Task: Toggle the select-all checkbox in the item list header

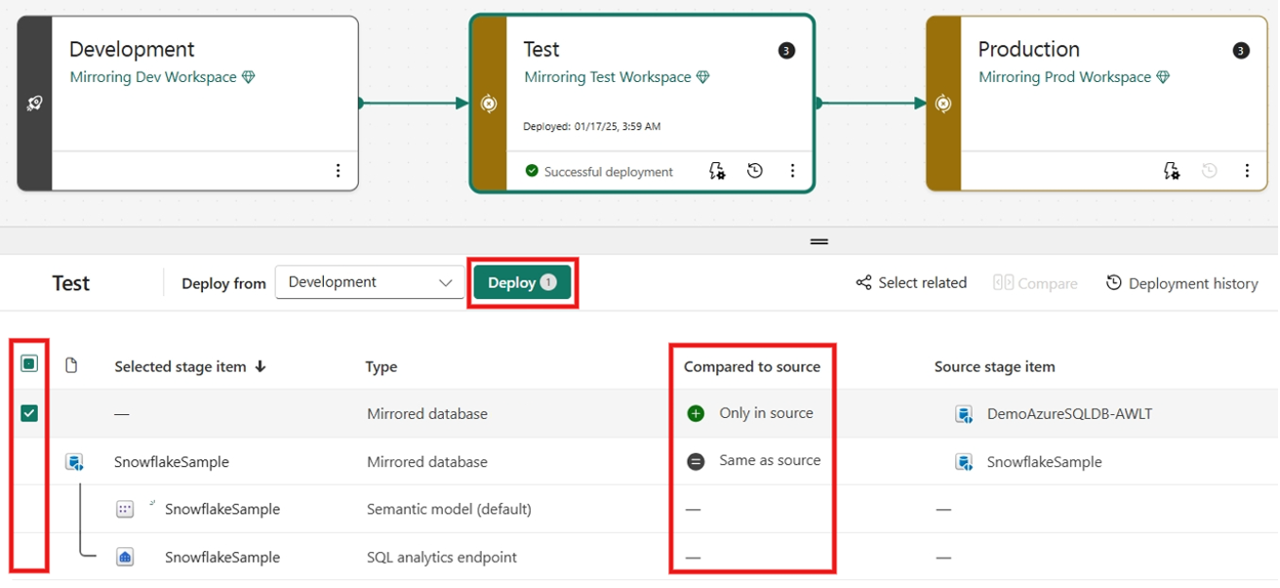Action: click(x=29, y=364)
